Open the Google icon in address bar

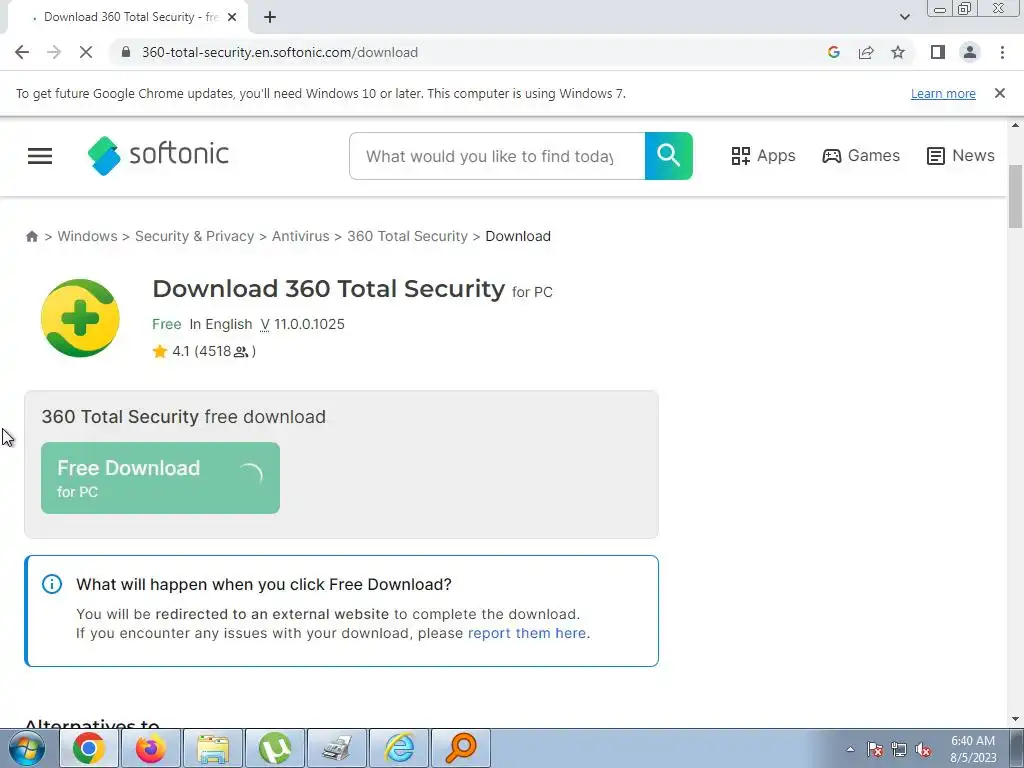click(x=833, y=52)
